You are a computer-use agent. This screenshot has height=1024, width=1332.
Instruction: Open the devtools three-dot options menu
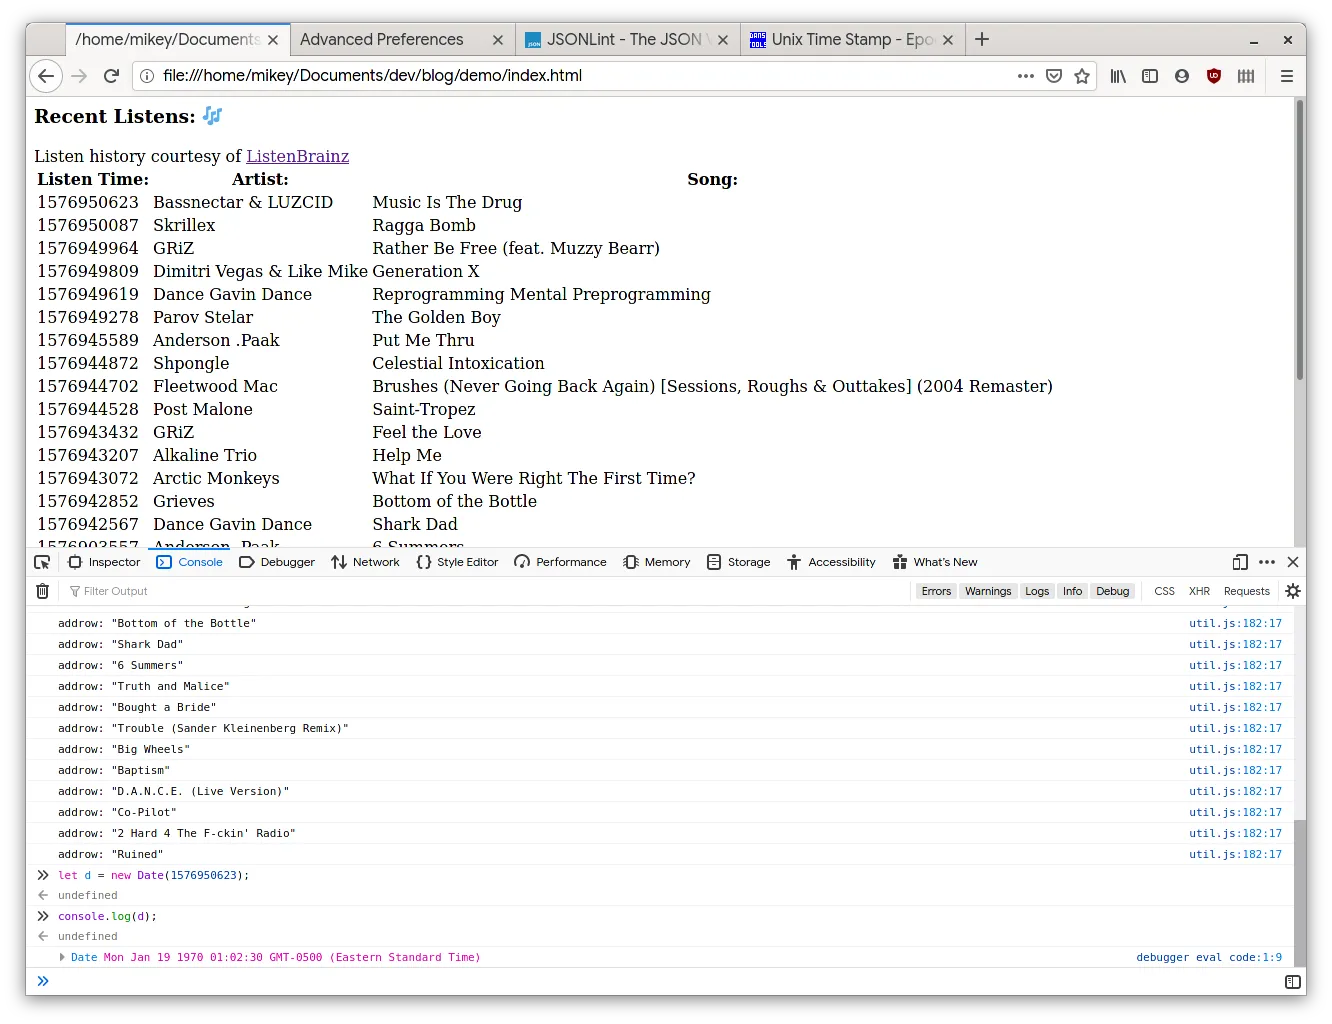(x=1267, y=562)
